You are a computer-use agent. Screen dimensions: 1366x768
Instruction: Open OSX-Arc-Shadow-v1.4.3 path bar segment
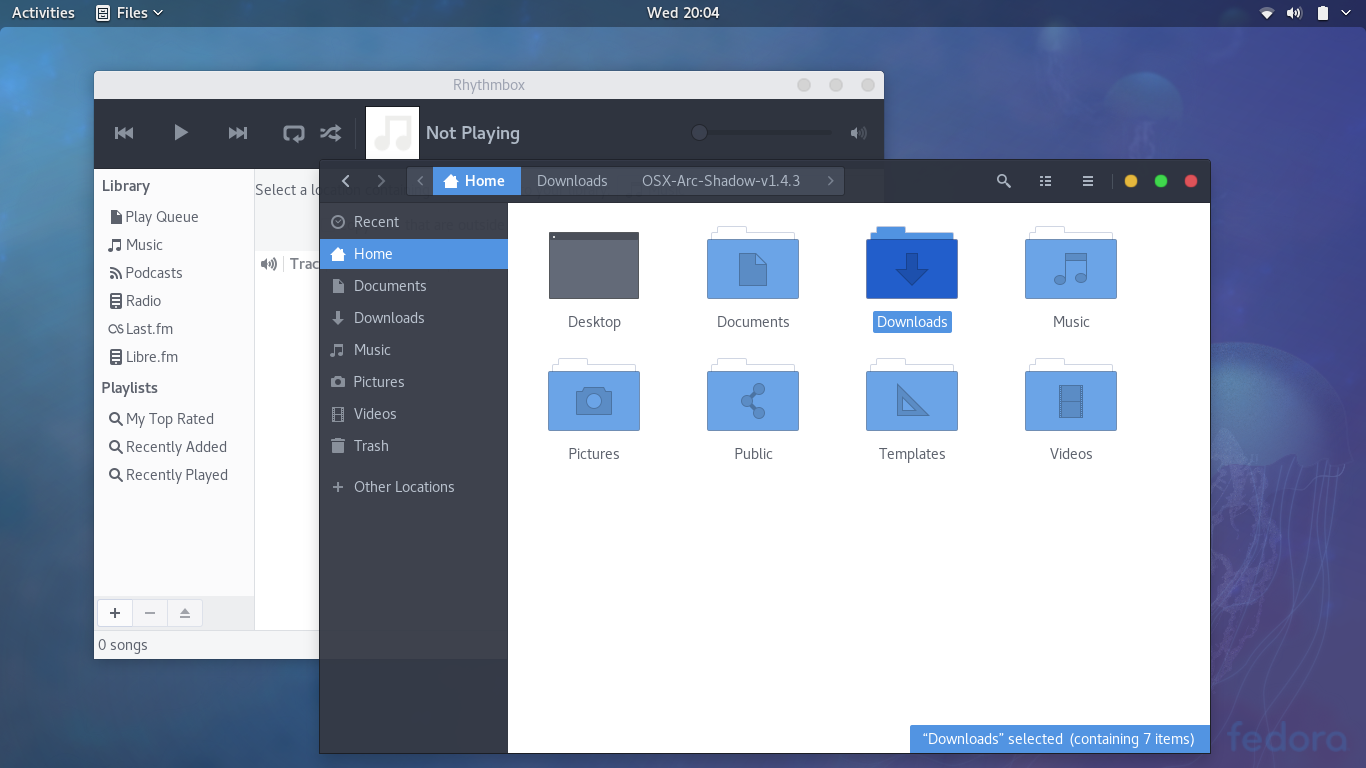click(x=720, y=181)
